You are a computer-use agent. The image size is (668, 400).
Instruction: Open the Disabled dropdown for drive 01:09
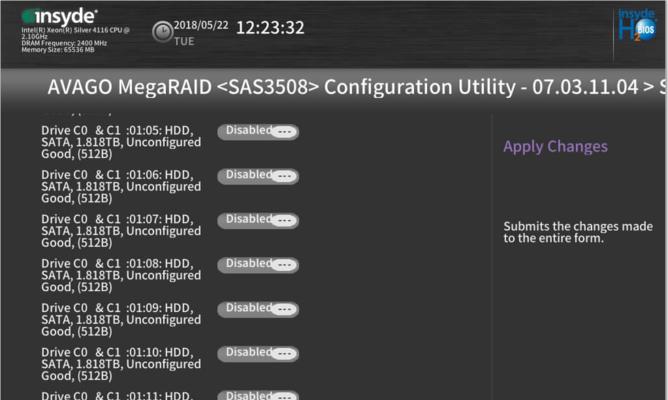258,309
